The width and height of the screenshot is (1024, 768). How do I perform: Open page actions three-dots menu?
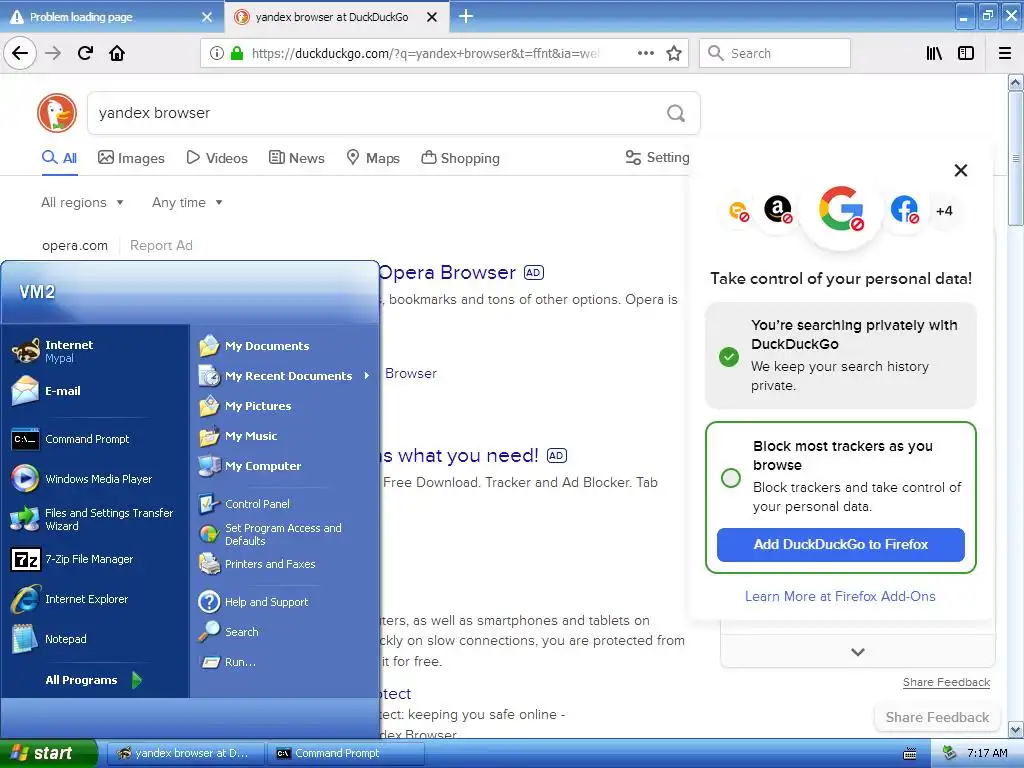point(645,53)
